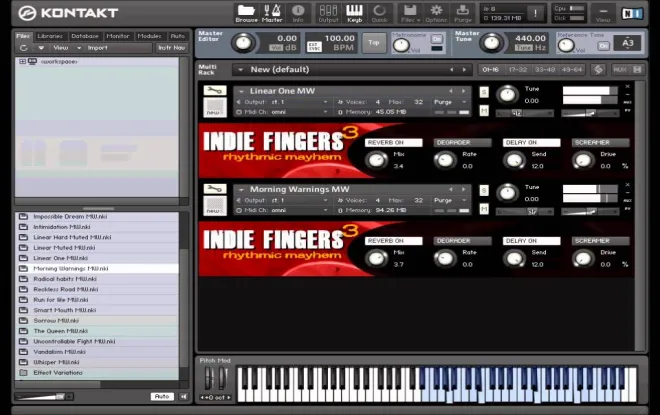Click the NI logo icon

pyautogui.click(x=632, y=13)
